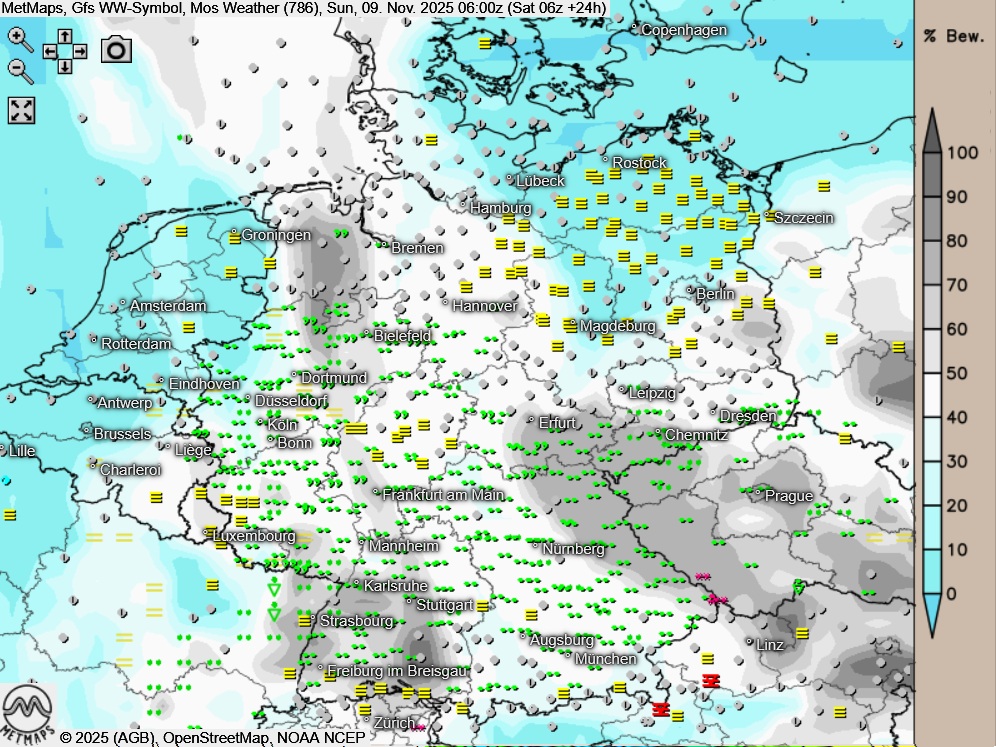Pan the map down with arrow
Image resolution: width=996 pixels, height=747 pixels.
coord(65,66)
